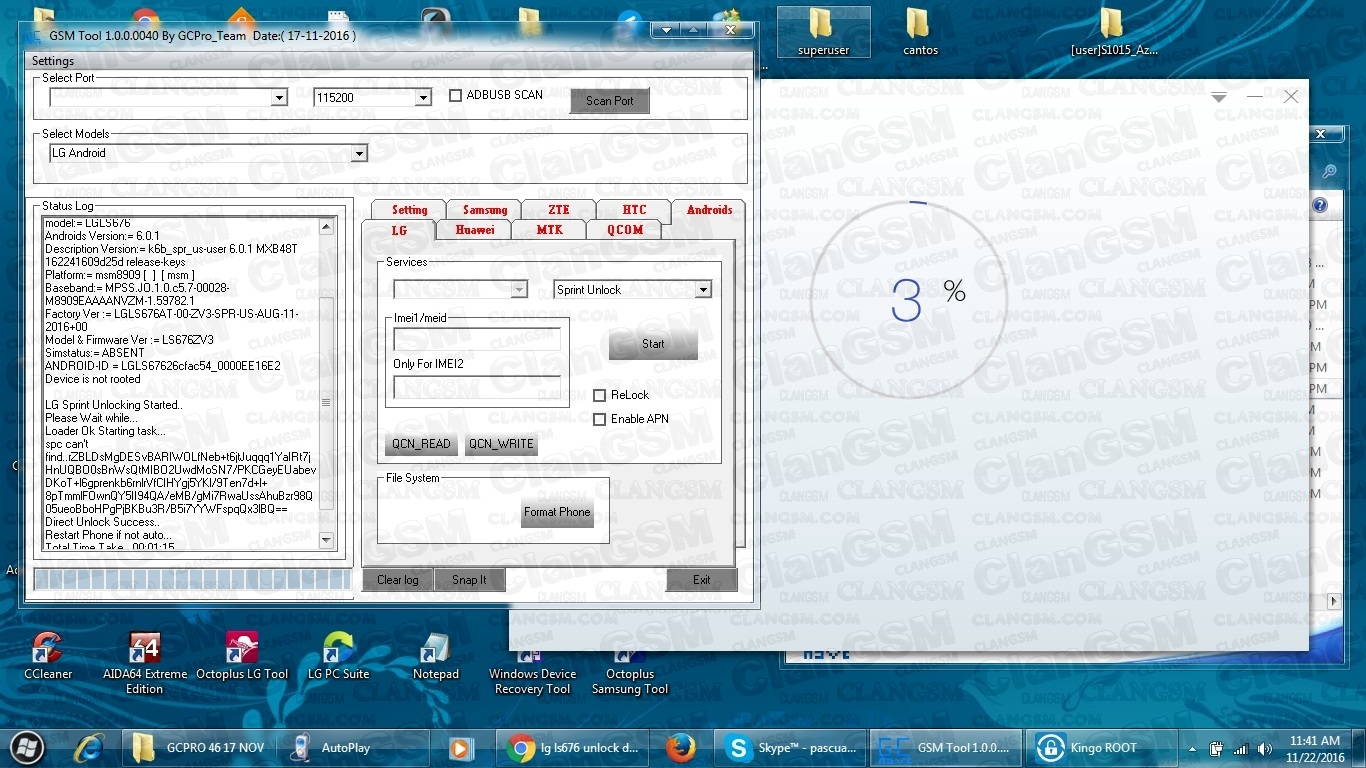Click the GSM Tool progress bar

(192, 580)
